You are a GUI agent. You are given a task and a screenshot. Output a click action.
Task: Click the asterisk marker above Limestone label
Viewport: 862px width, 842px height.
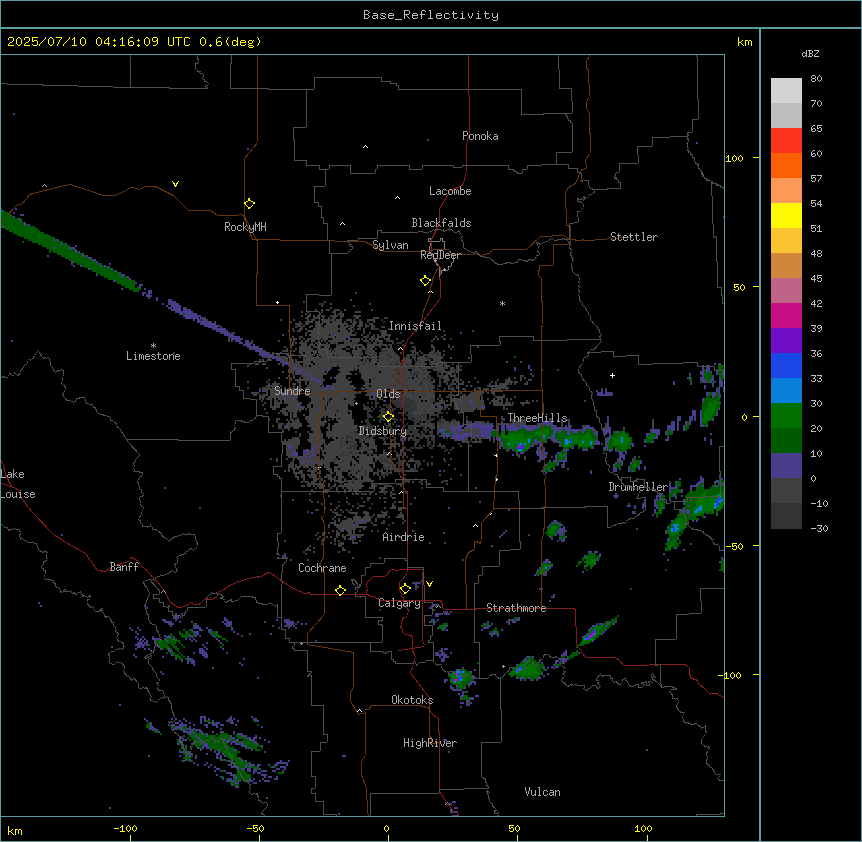click(x=153, y=346)
